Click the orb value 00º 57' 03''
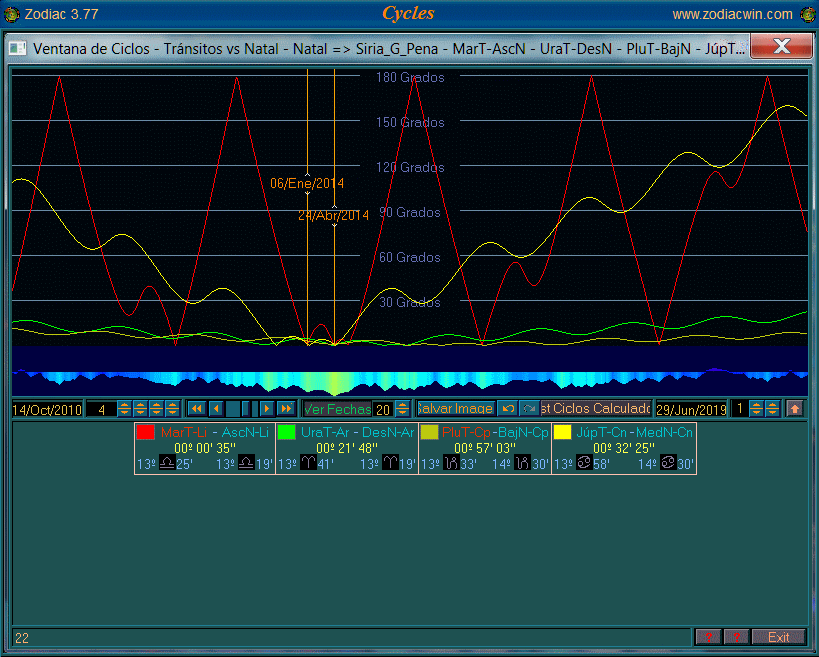Screen dimensions: 819x657 pyautogui.click(x=485, y=448)
